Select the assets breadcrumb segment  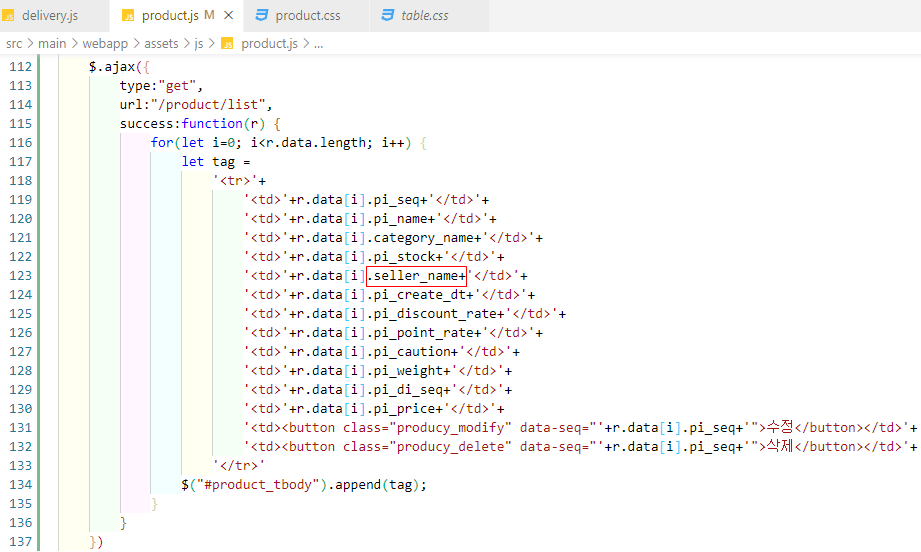(161, 43)
